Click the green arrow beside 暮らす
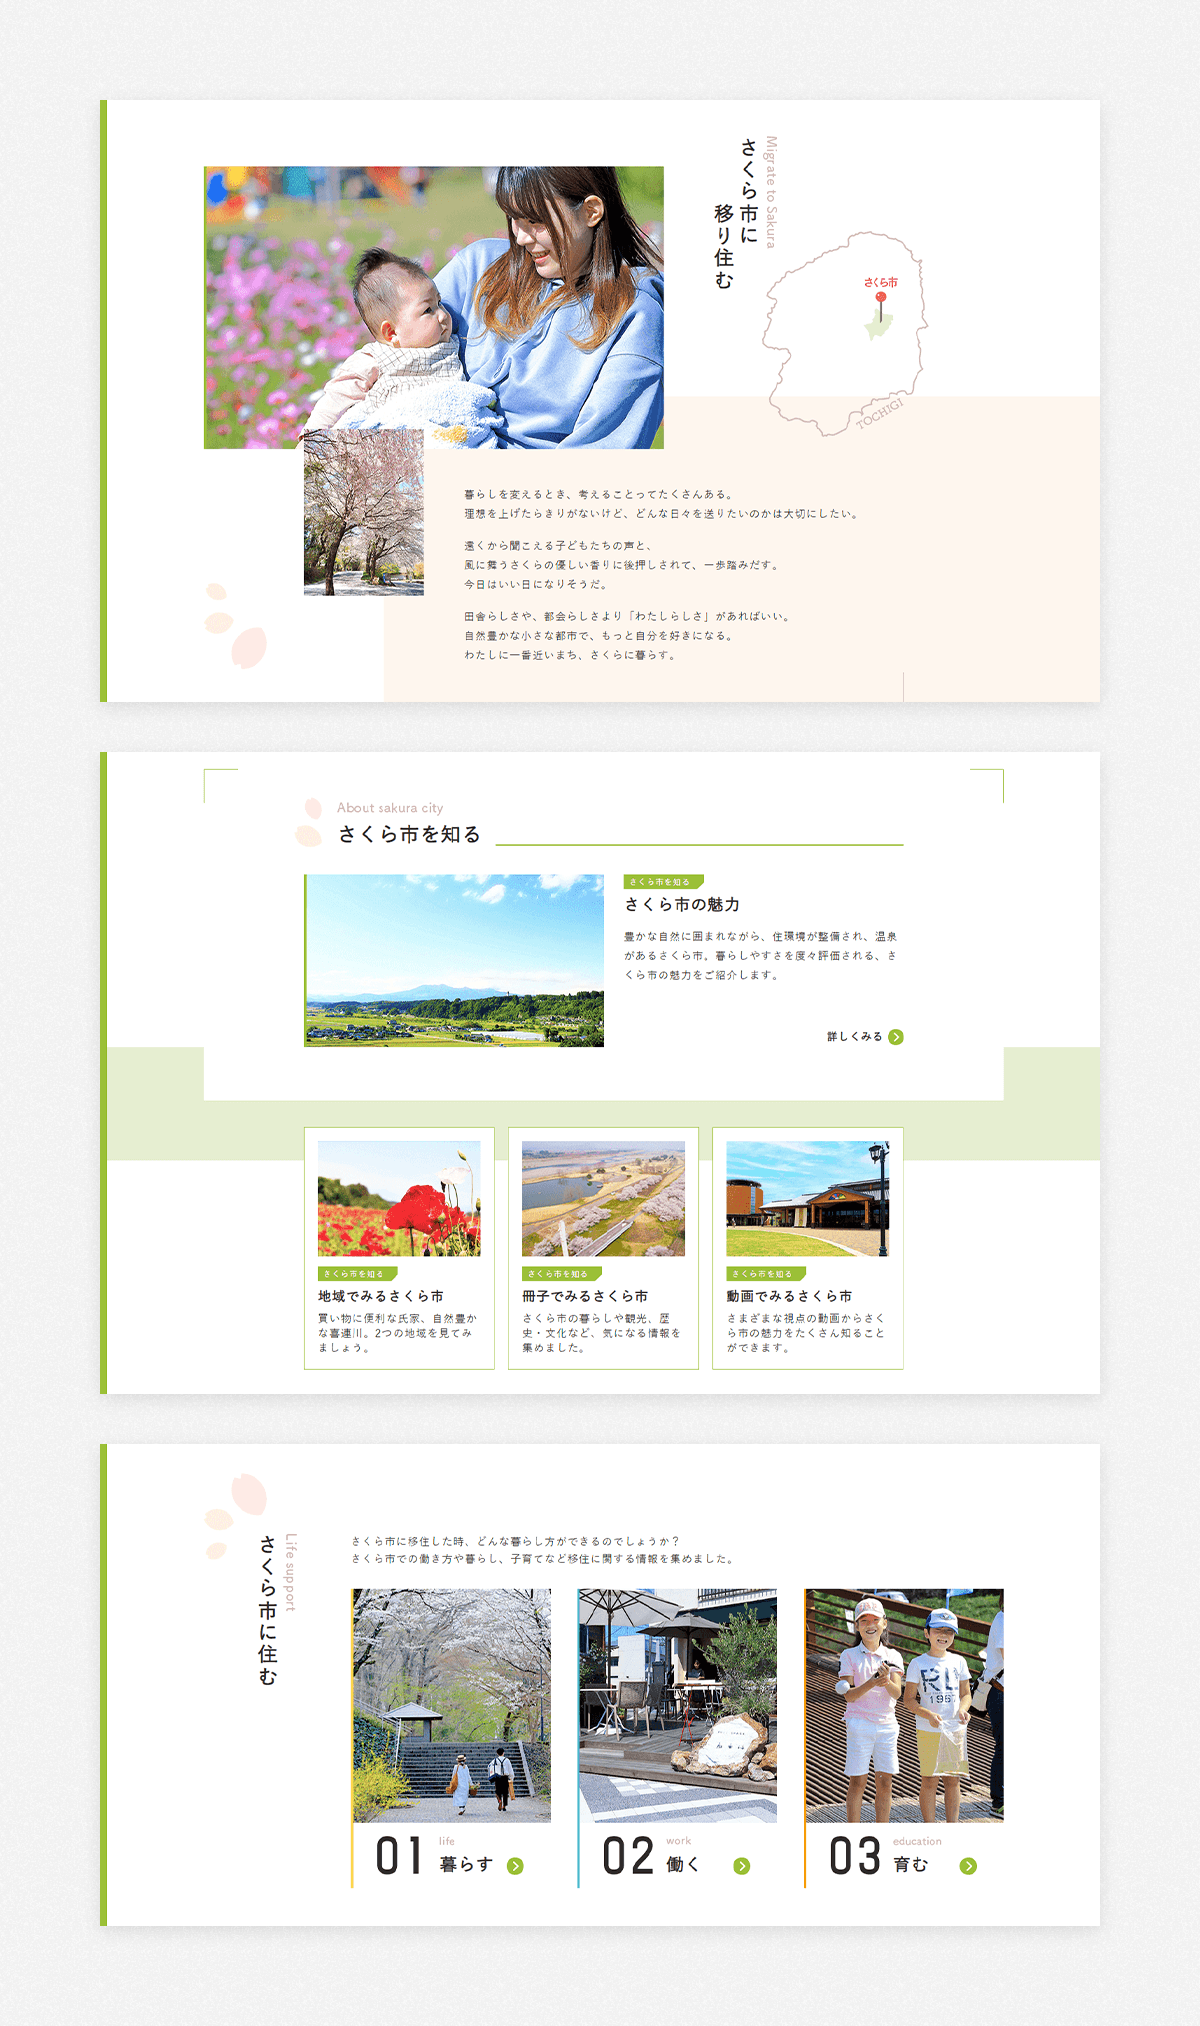 [x=515, y=1866]
